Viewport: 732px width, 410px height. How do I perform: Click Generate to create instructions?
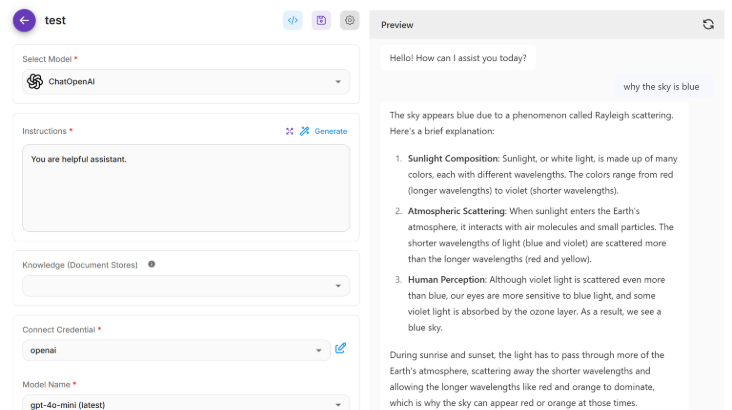(323, 131)
